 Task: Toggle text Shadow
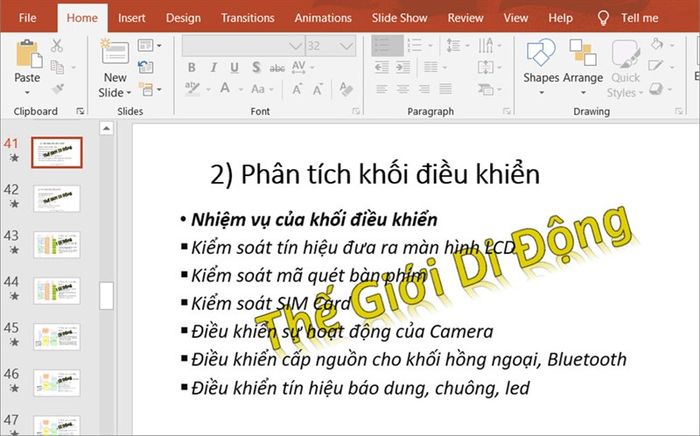[256, 67]
